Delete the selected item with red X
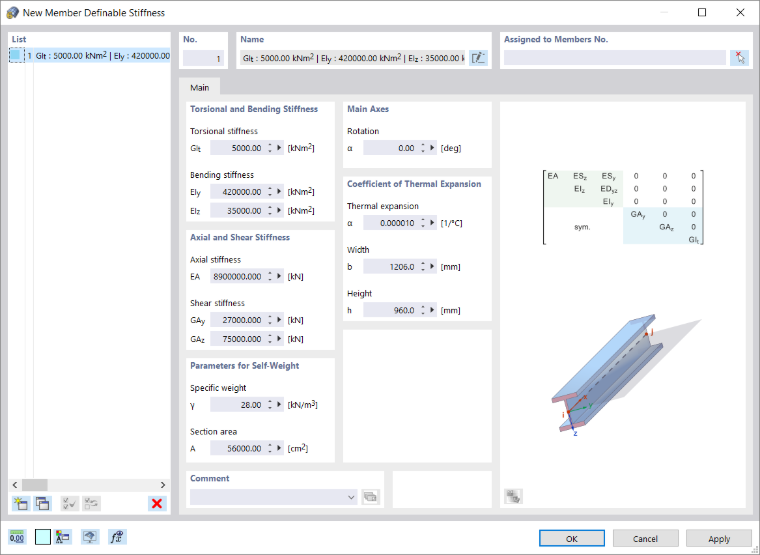The width and height of the screenshot is (760, 555). [x=157, y=504]
